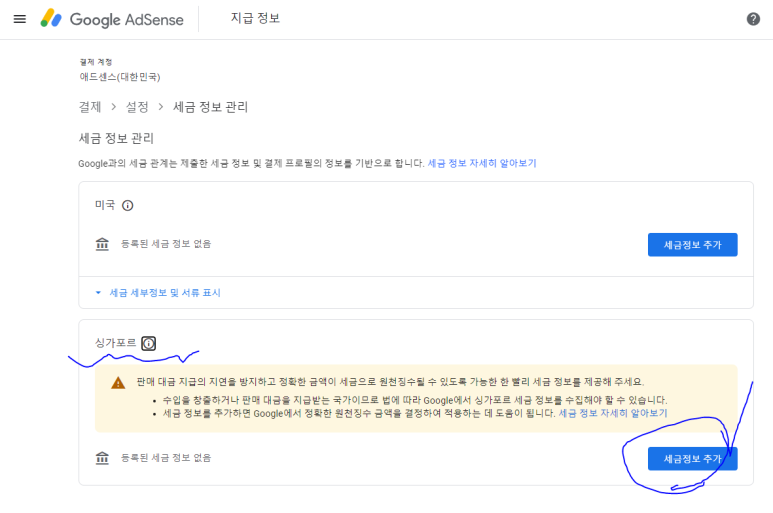773x513 pixels.
Task: Open the help question mark icon
Action: point(753,19)
